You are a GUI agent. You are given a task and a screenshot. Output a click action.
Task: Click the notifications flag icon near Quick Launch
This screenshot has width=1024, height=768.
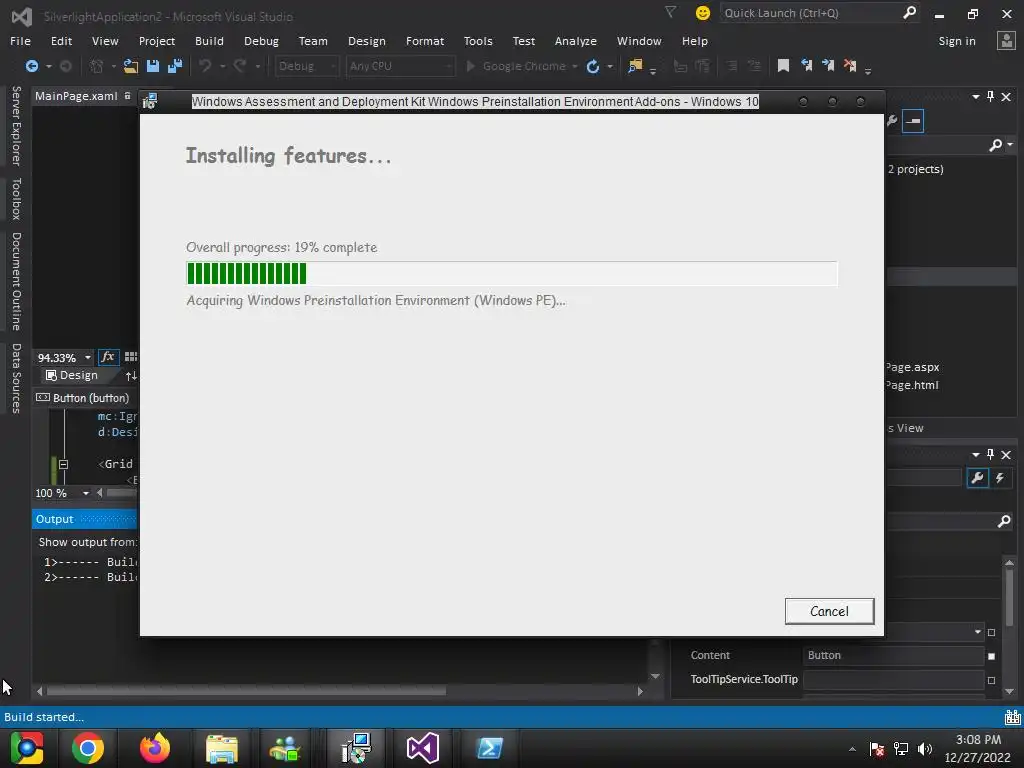[x=670, y=12]
